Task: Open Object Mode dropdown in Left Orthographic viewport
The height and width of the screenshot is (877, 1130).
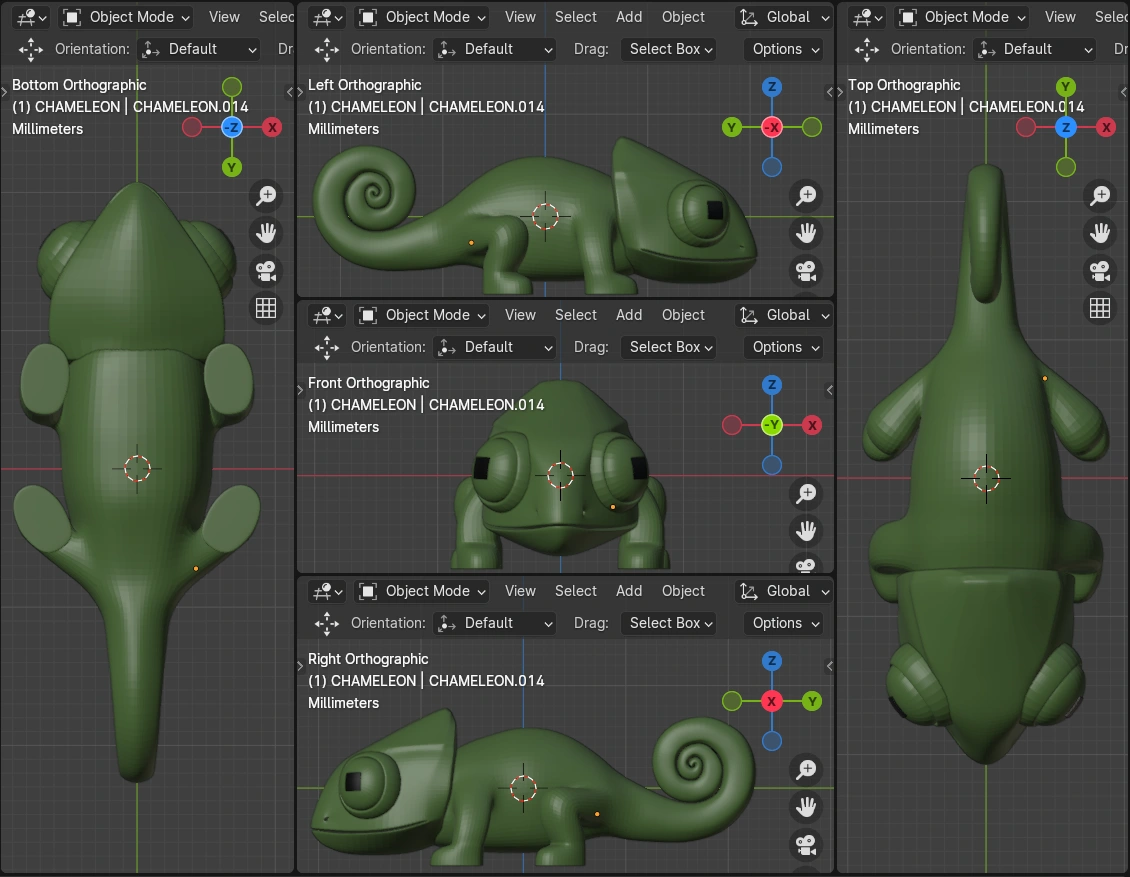Action: pos(422,17)
